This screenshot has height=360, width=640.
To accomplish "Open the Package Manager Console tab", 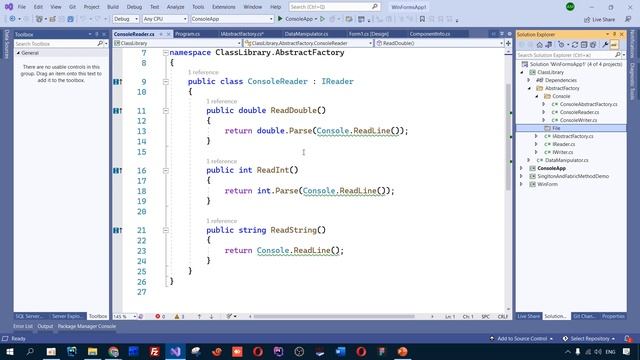I will pos(87,326).
